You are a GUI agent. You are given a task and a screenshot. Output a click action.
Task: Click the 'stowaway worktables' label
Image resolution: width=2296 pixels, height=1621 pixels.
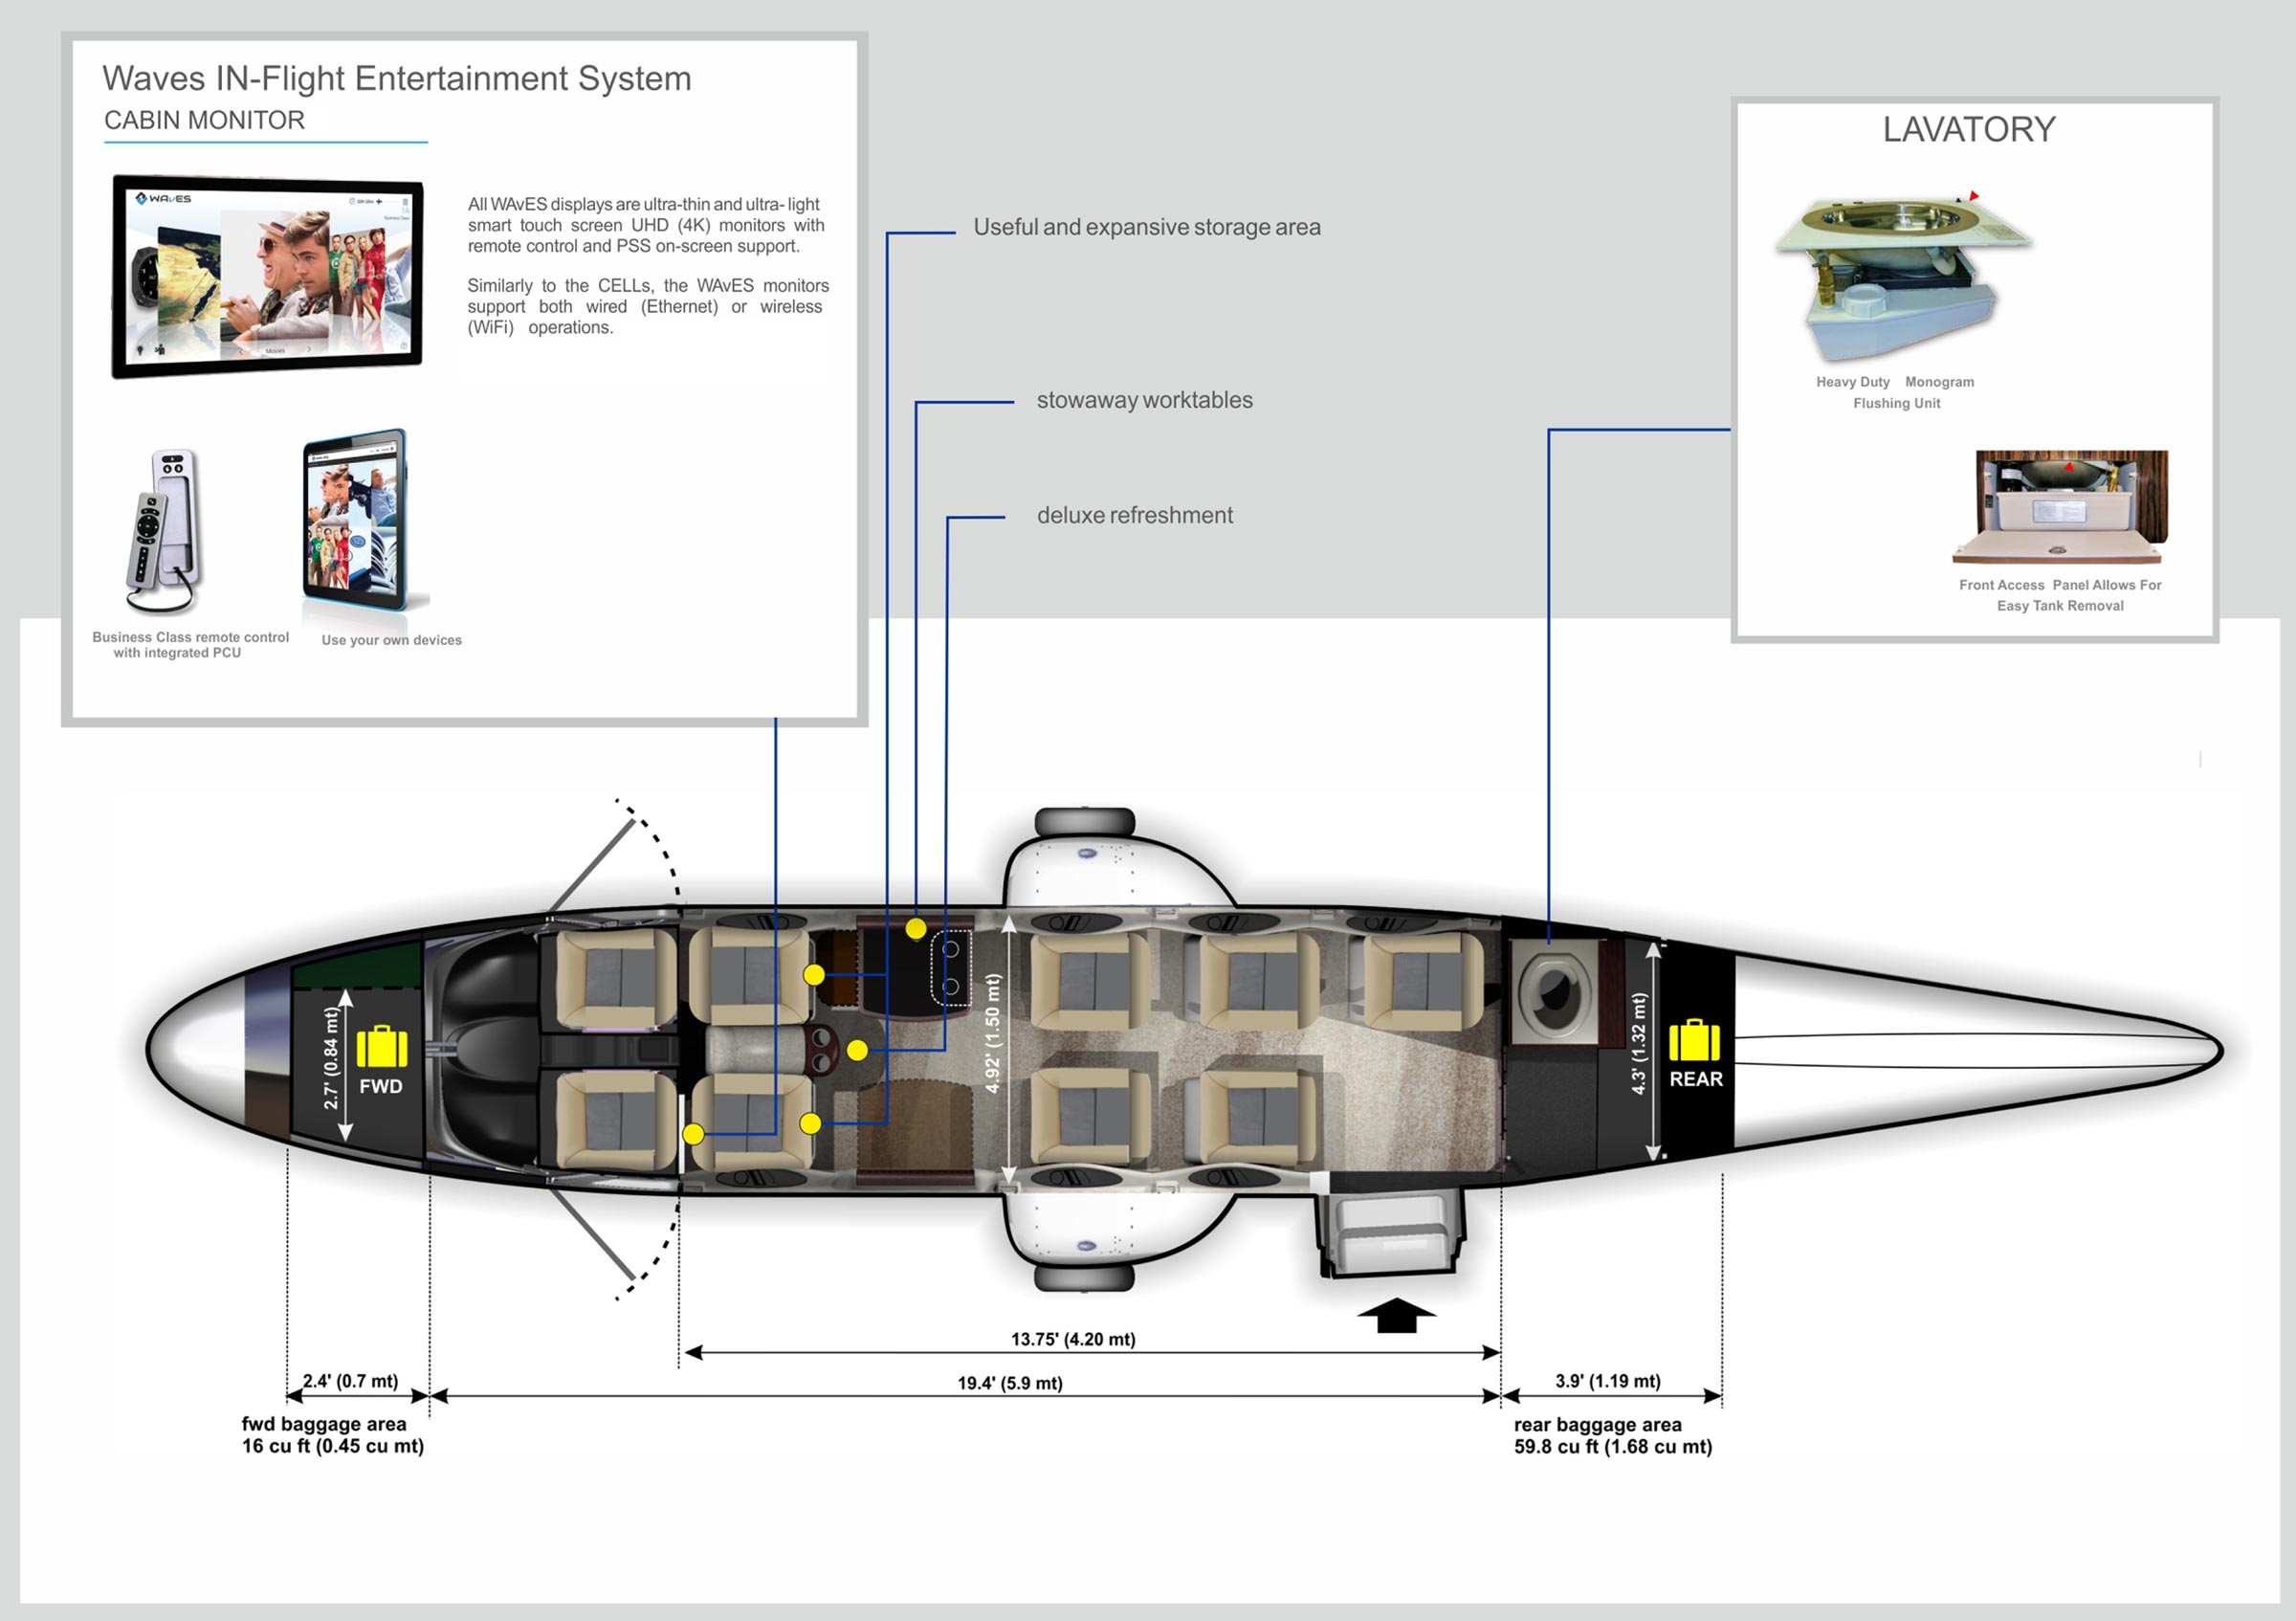pyautogui.click(x=1144, y=400)
